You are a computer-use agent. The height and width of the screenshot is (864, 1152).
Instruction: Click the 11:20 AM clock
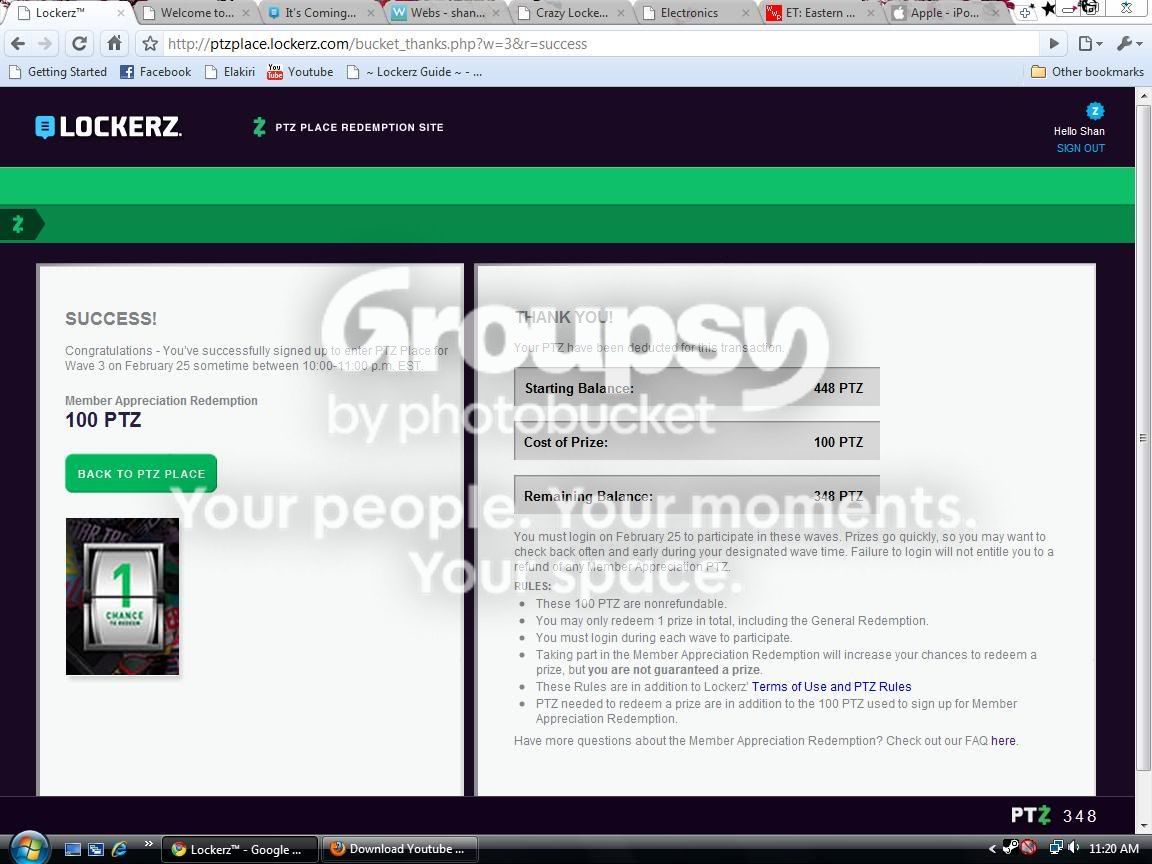1114,849
